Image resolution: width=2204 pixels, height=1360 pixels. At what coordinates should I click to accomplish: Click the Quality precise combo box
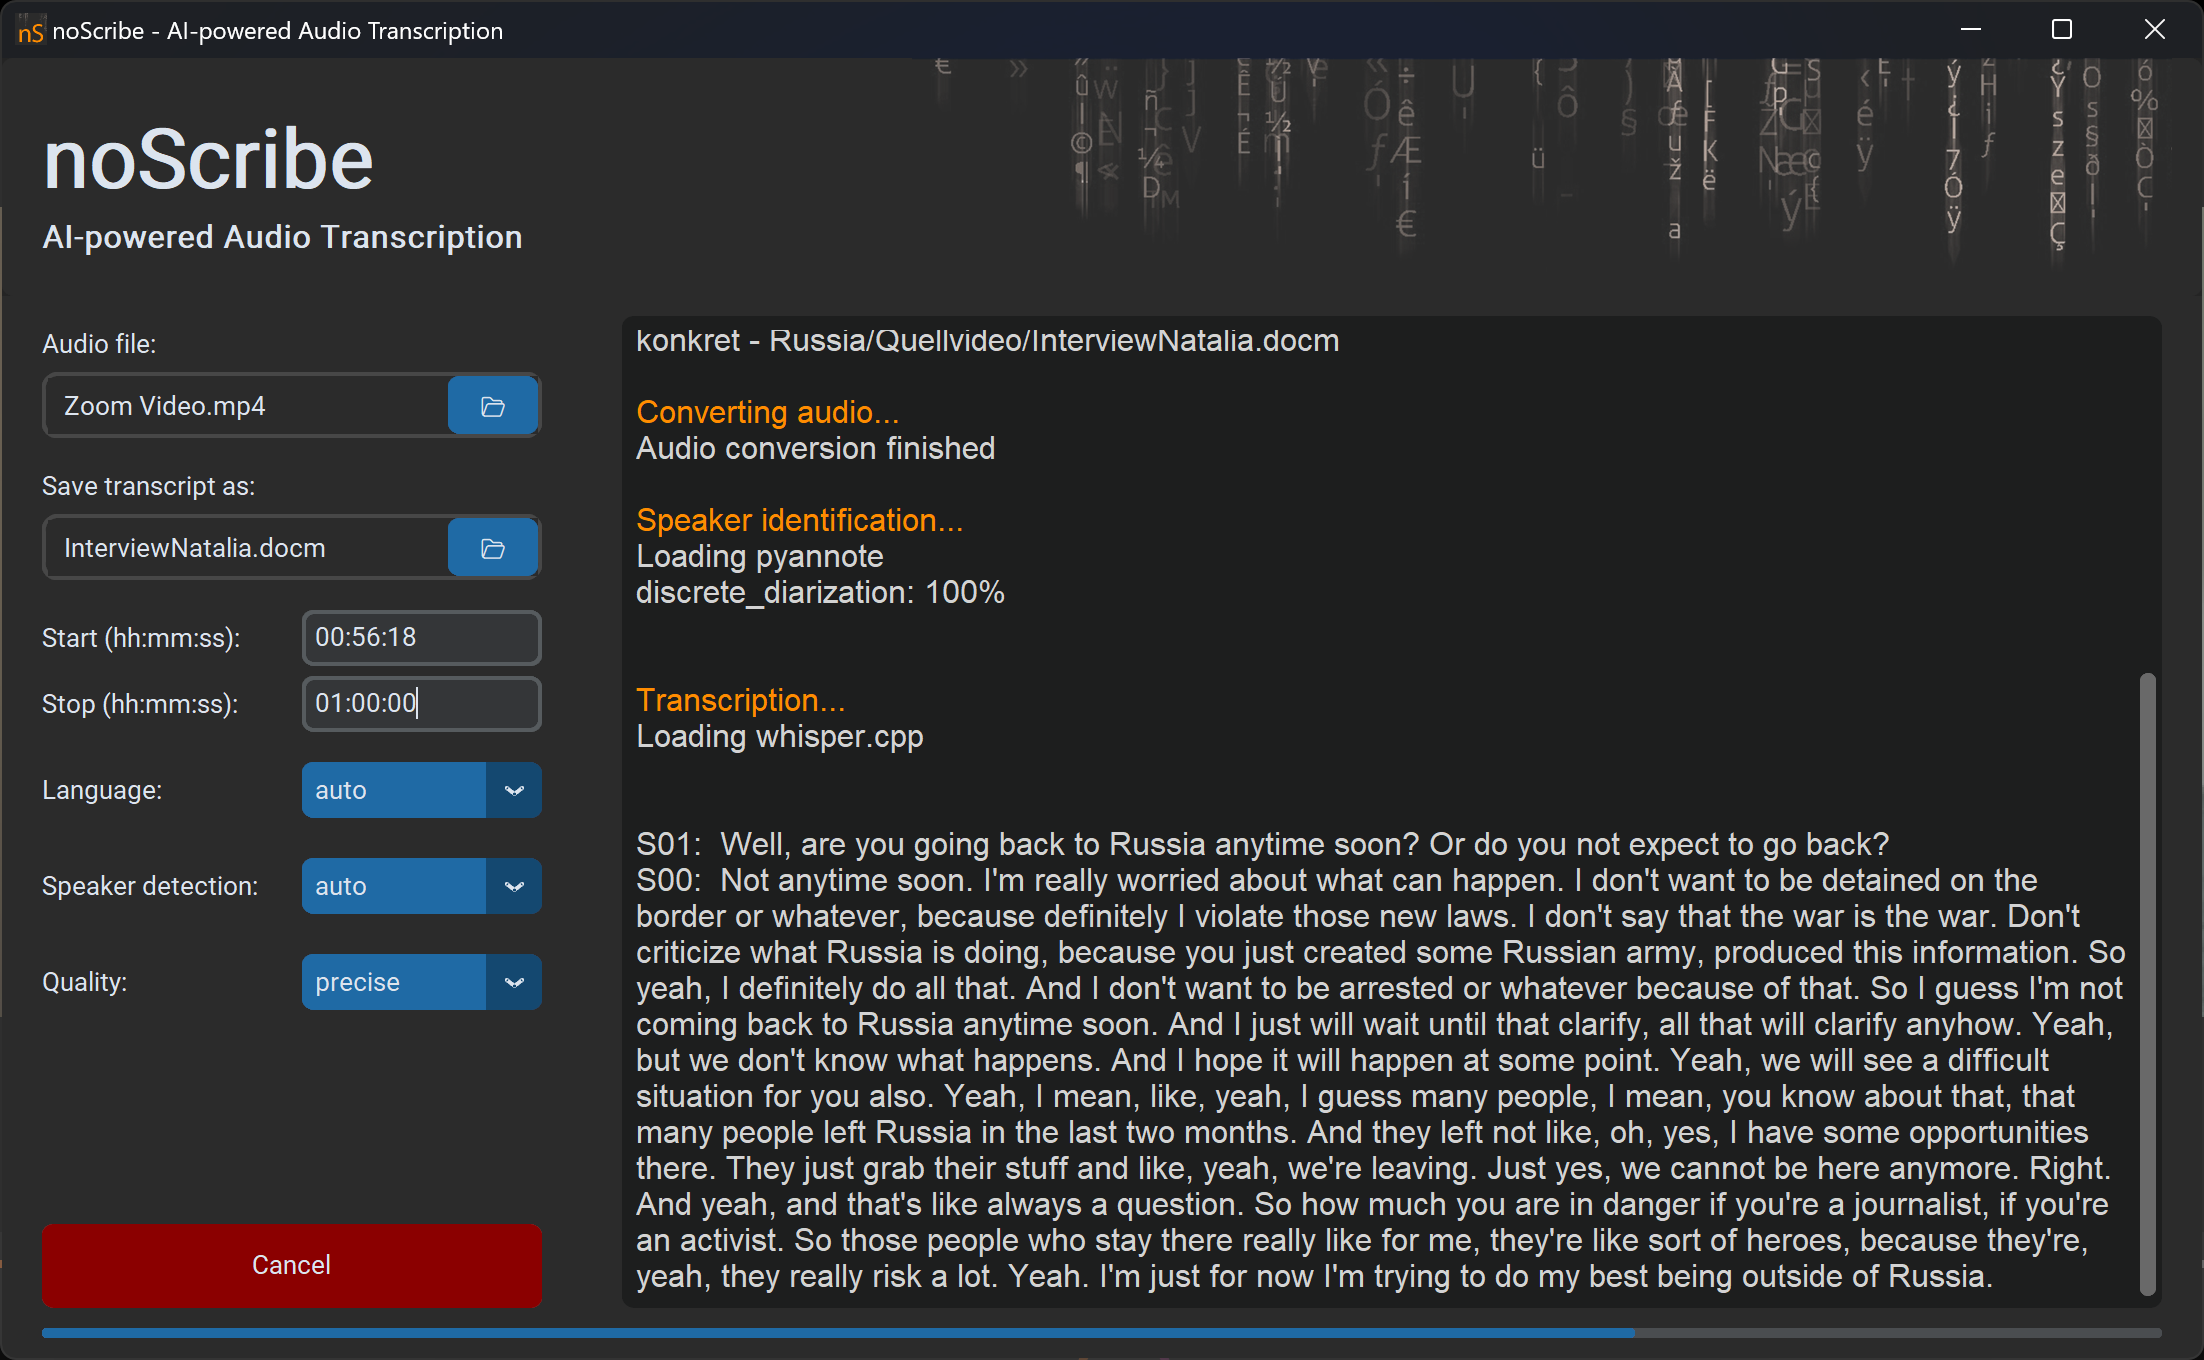[393, 982]
